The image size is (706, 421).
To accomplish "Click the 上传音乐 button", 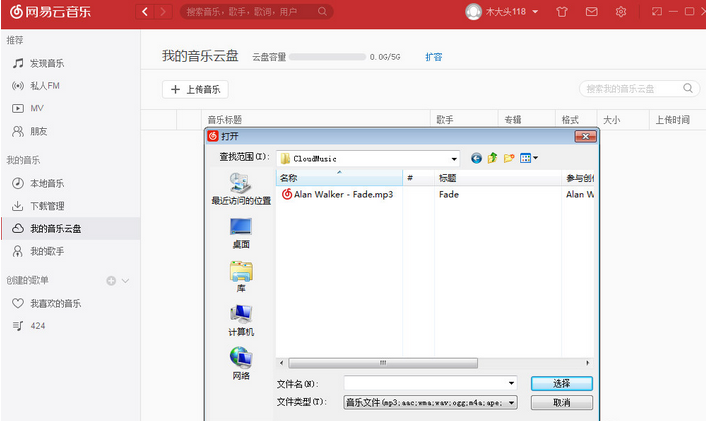I will pyautogui.click(x=195, y=89).
